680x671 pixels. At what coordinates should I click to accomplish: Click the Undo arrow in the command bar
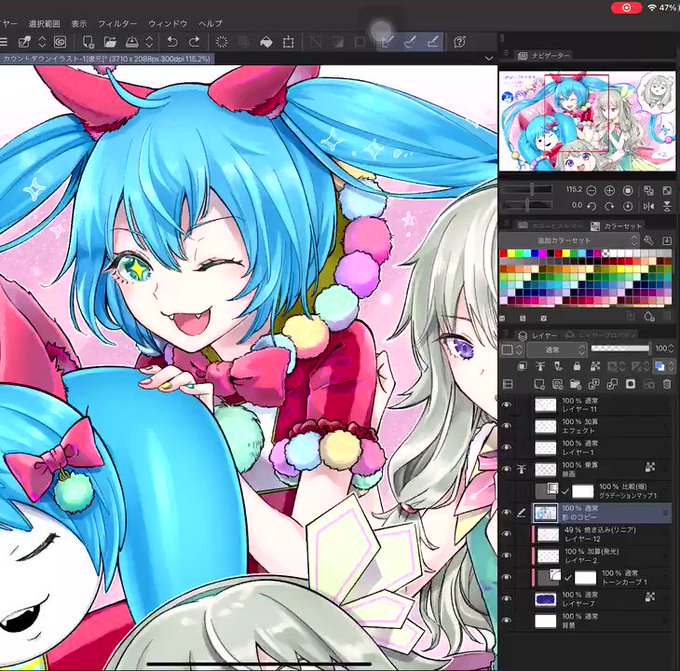[173, 42]
